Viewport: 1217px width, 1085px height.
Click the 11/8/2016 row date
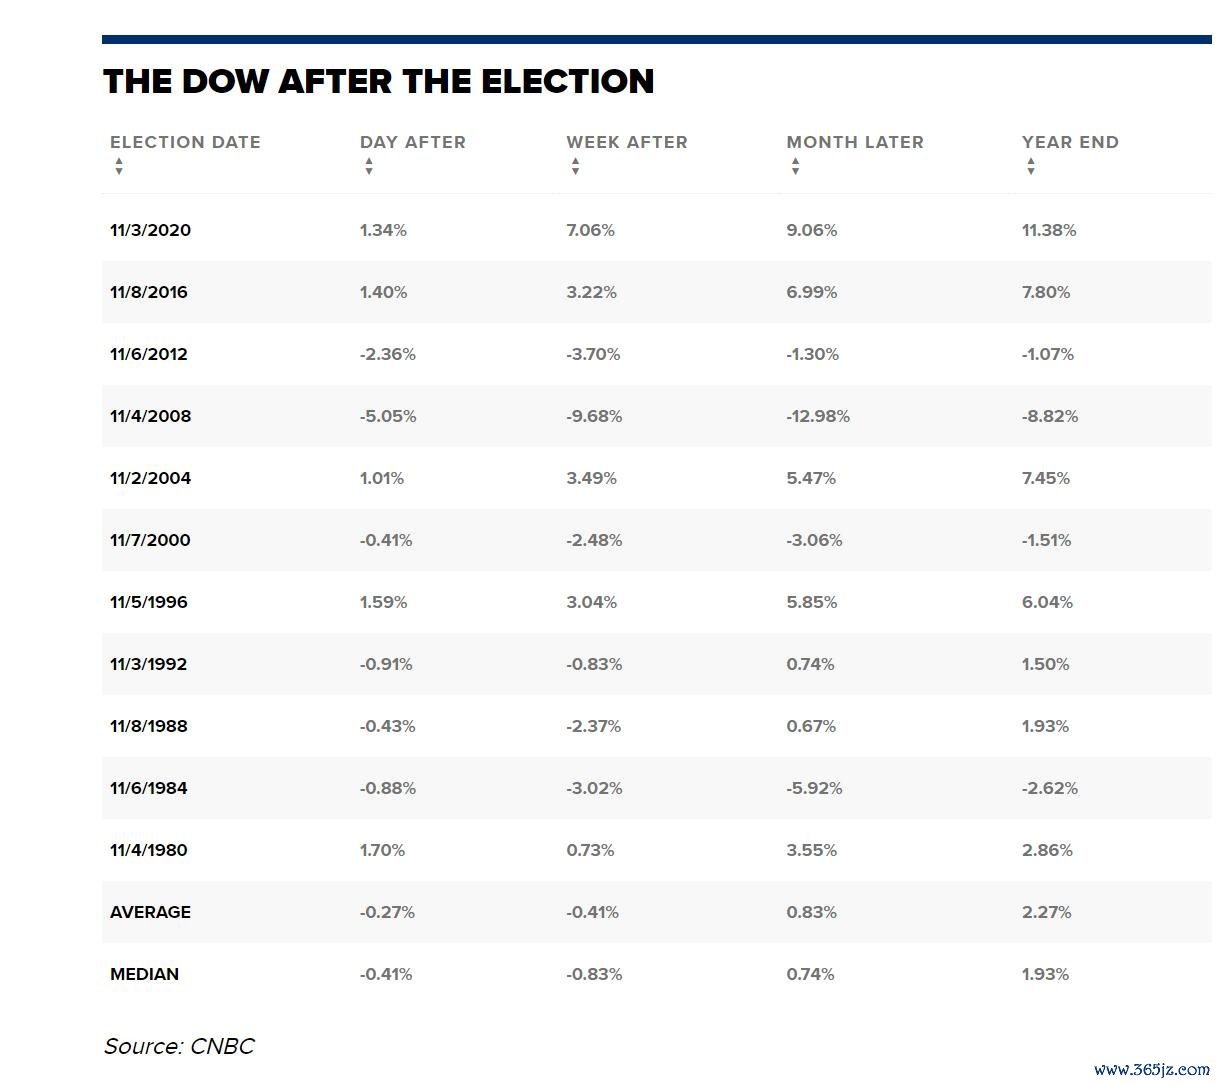click(x=149, y=292)
